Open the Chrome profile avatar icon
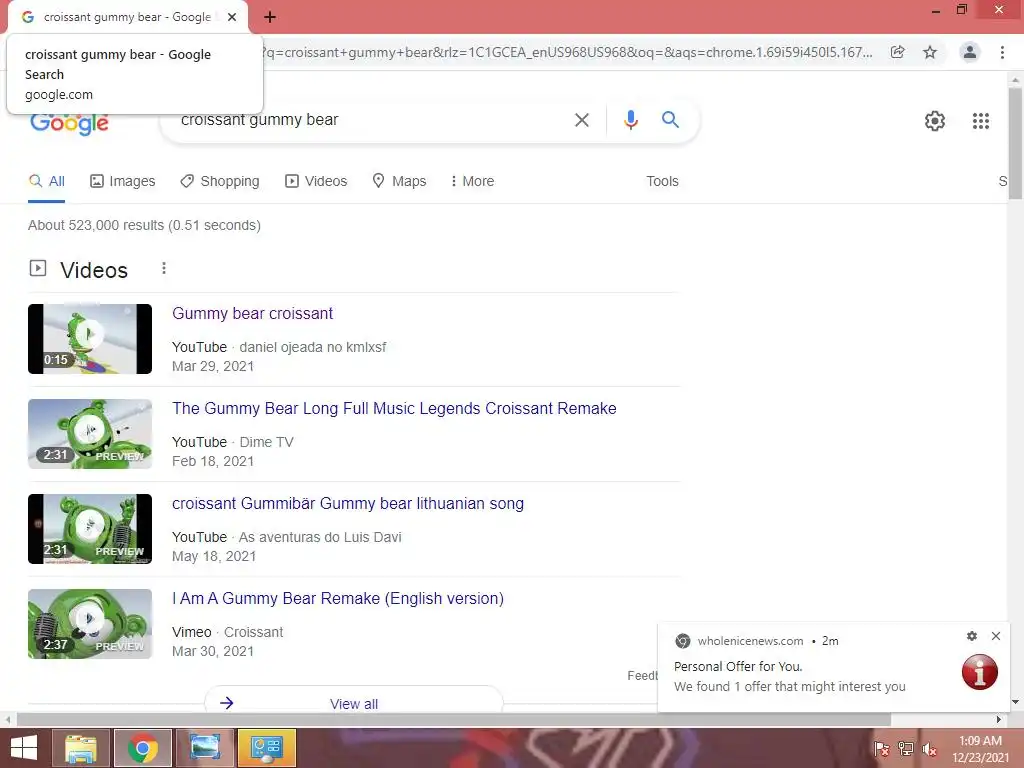The width and height of the screenshot is (1024, 768). 970,52
